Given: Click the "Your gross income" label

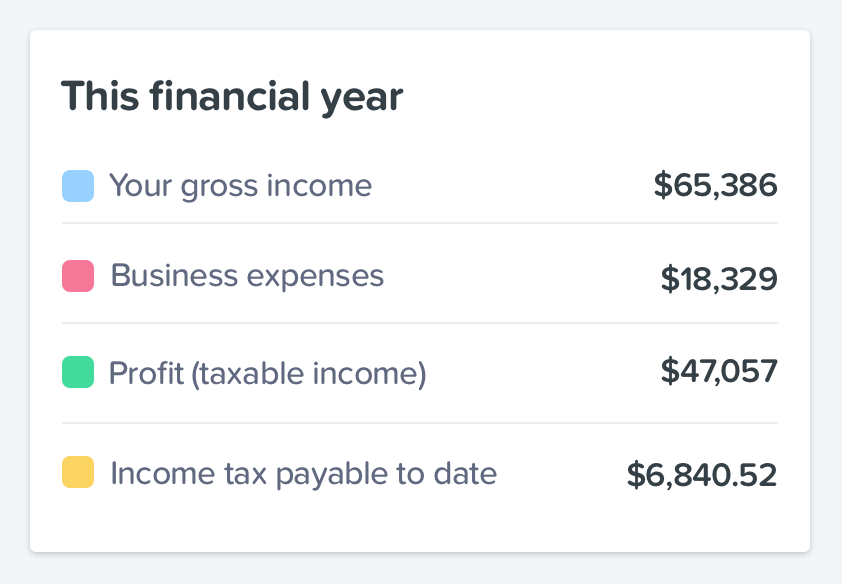Looking at the screenshot, I should click(240, 186).
